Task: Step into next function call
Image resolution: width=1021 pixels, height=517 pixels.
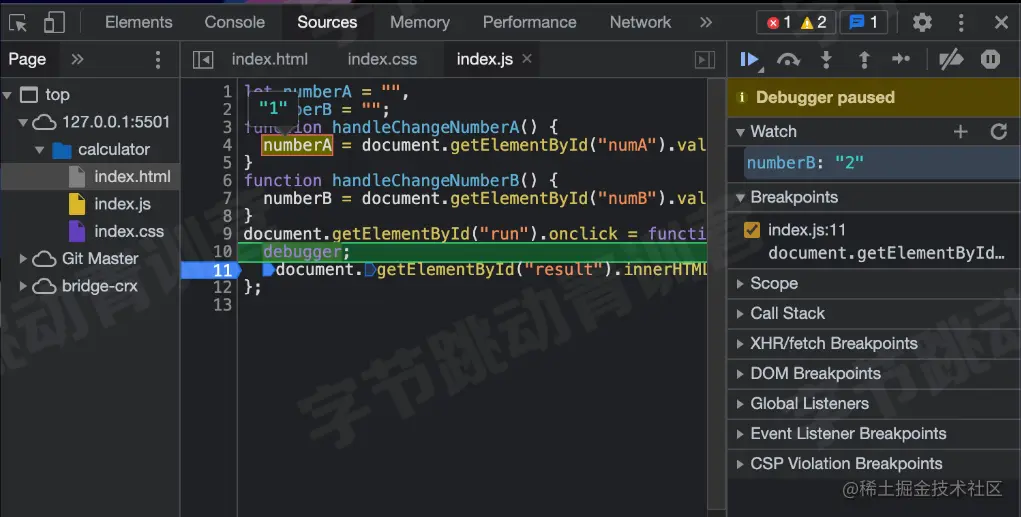Action: (x=826, y=60)
